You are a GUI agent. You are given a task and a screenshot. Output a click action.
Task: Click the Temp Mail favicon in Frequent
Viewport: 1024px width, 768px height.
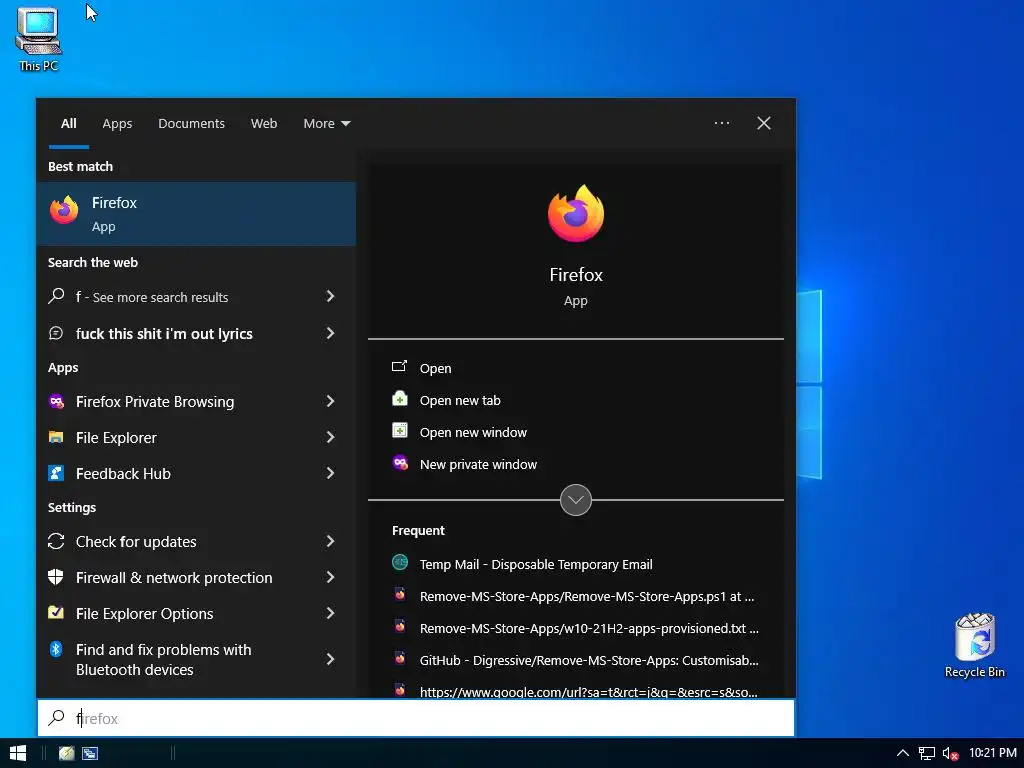coord(400,562)
